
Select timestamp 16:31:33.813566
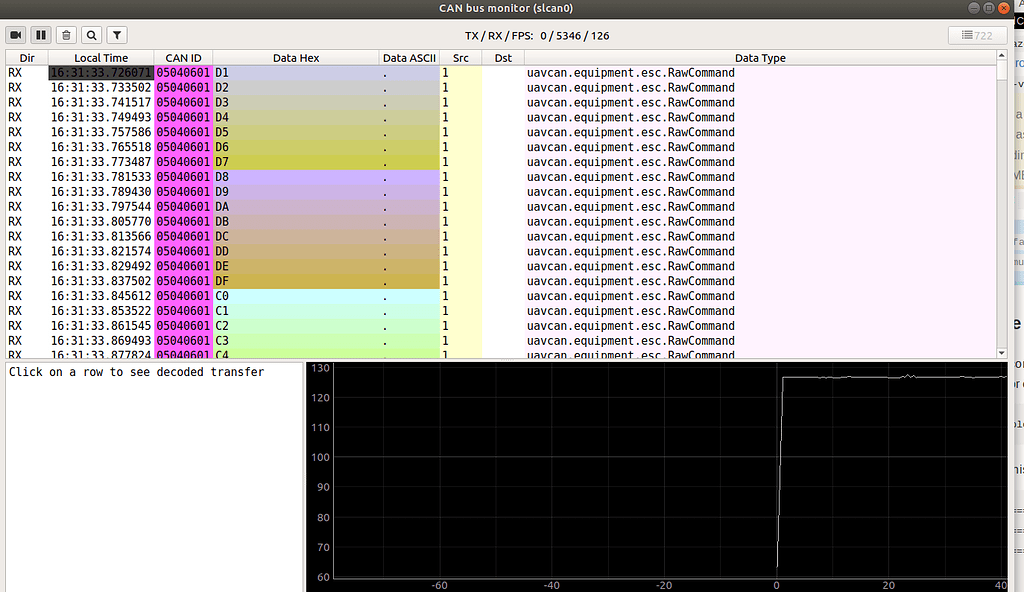pyautogui.click(x=101, y=237)
